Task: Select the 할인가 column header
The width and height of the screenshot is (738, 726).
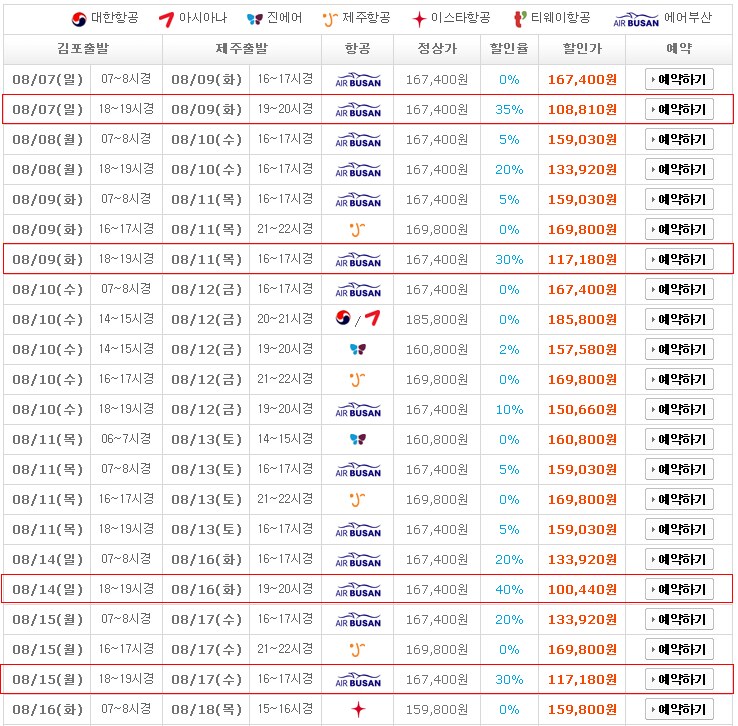Action: [582, 49]
